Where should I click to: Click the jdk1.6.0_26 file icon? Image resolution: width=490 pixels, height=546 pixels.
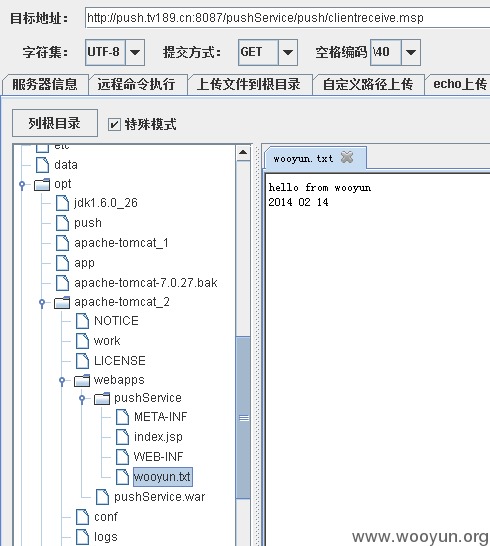pos(62,203)
